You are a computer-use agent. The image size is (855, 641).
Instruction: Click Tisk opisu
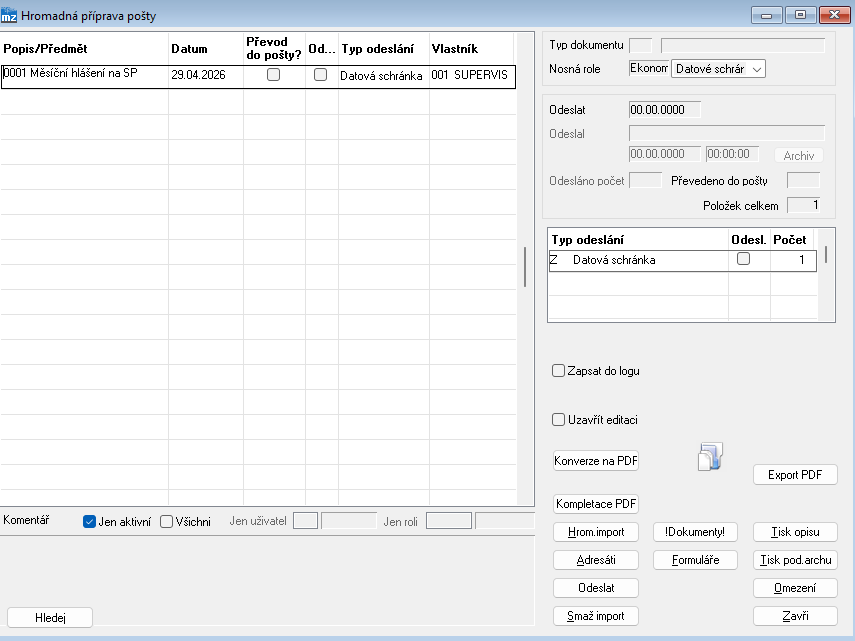795,532
